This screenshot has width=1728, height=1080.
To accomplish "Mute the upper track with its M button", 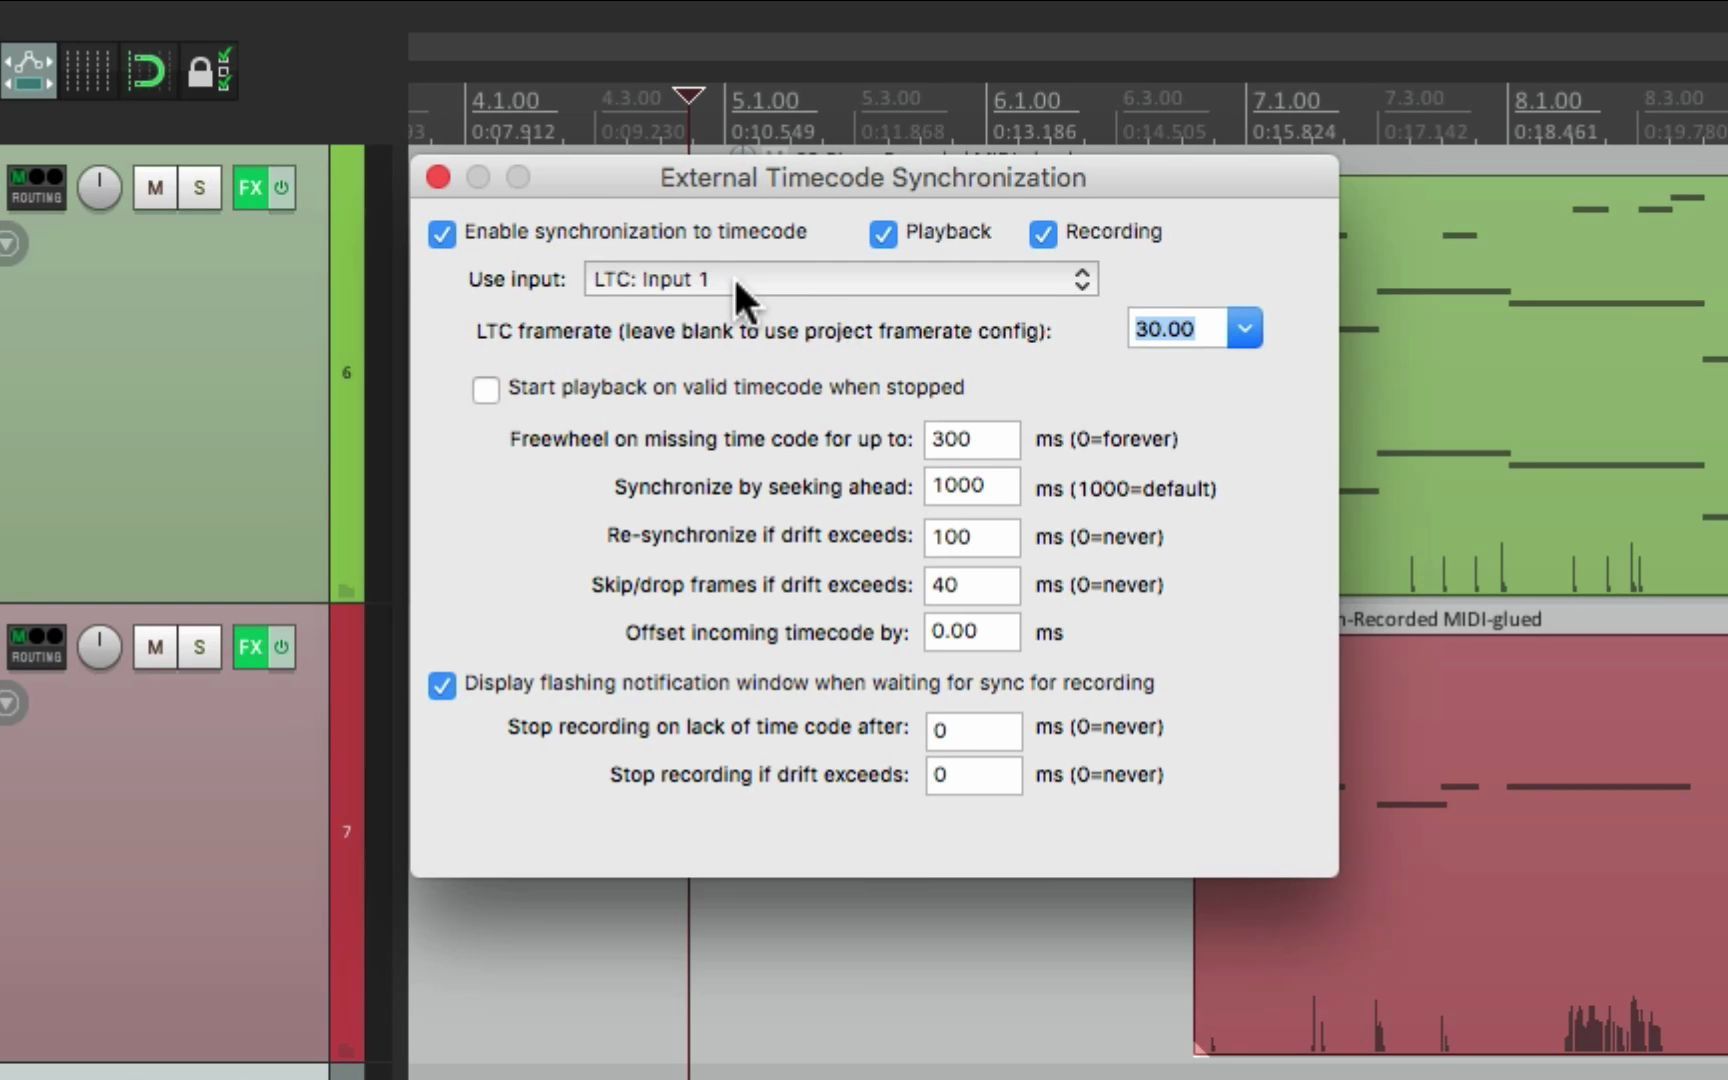I will [x=154, y=187].
